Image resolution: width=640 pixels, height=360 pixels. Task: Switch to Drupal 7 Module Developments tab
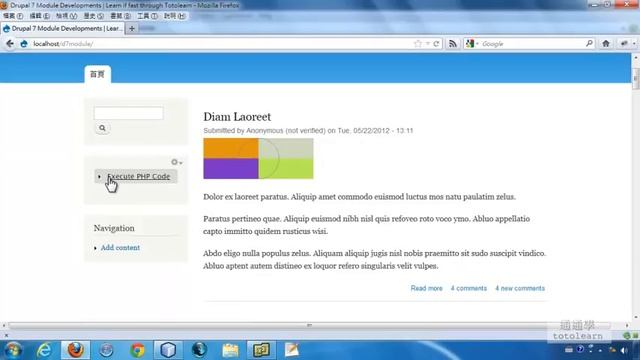(x=62, y=29)
